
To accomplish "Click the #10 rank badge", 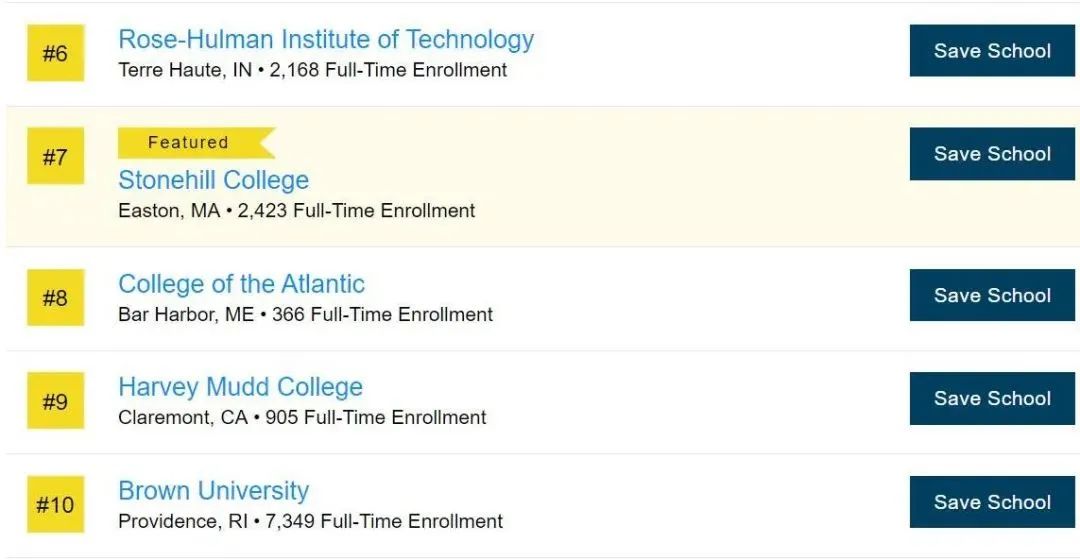I will (56, 504).
